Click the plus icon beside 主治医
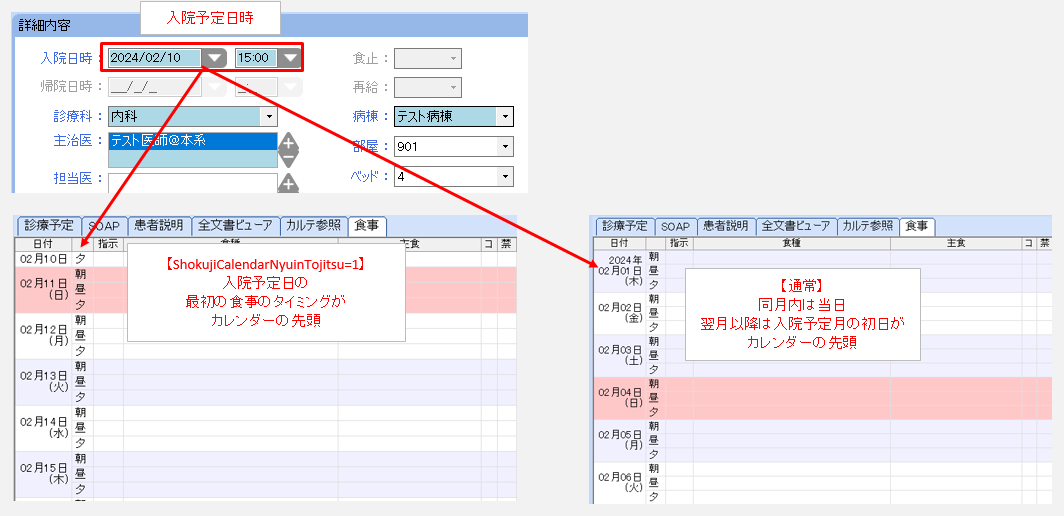Image resolution: width=1064 pixels, height=516 pixels. (x=288, y=143)
